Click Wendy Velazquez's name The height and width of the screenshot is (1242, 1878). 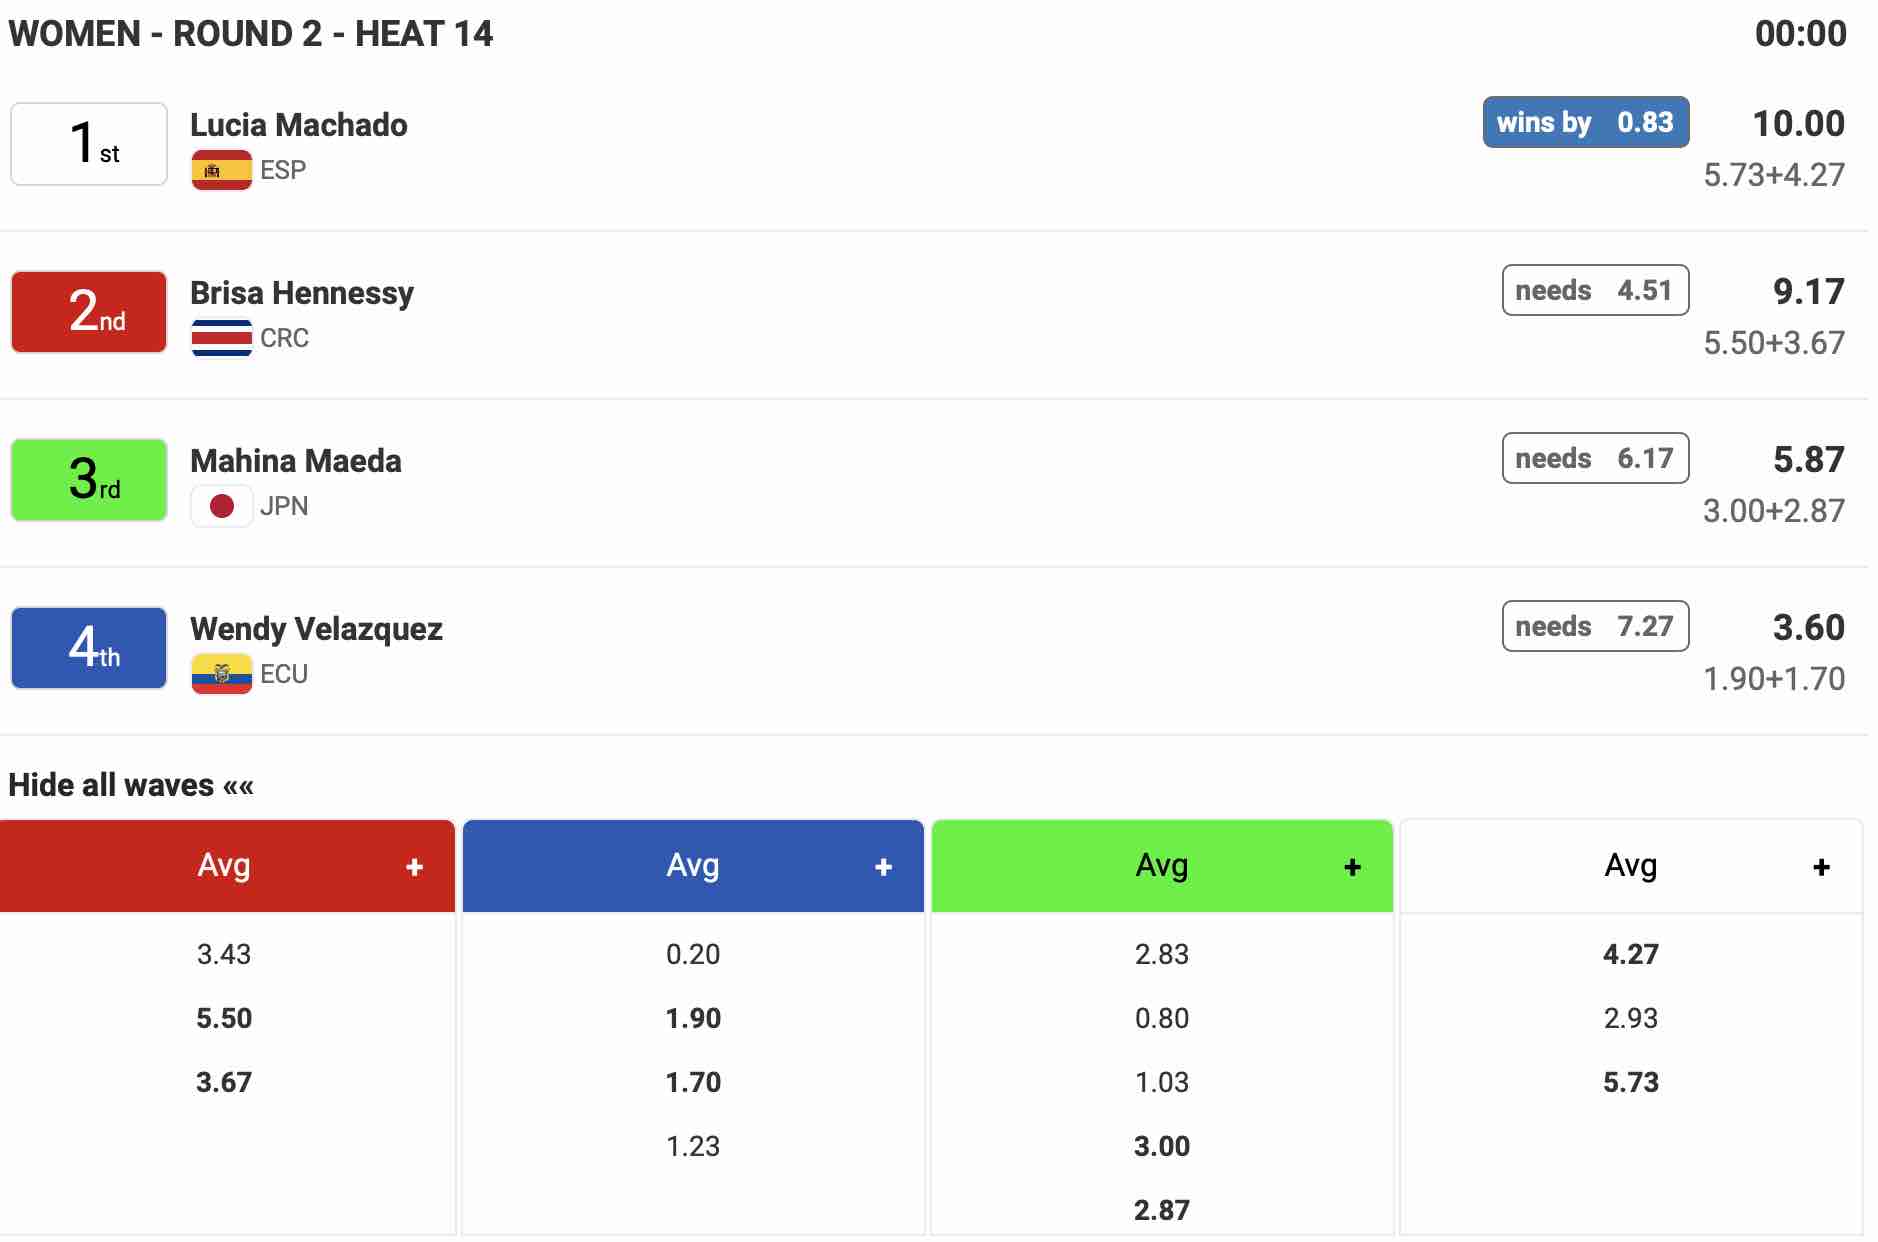point(316,629)
